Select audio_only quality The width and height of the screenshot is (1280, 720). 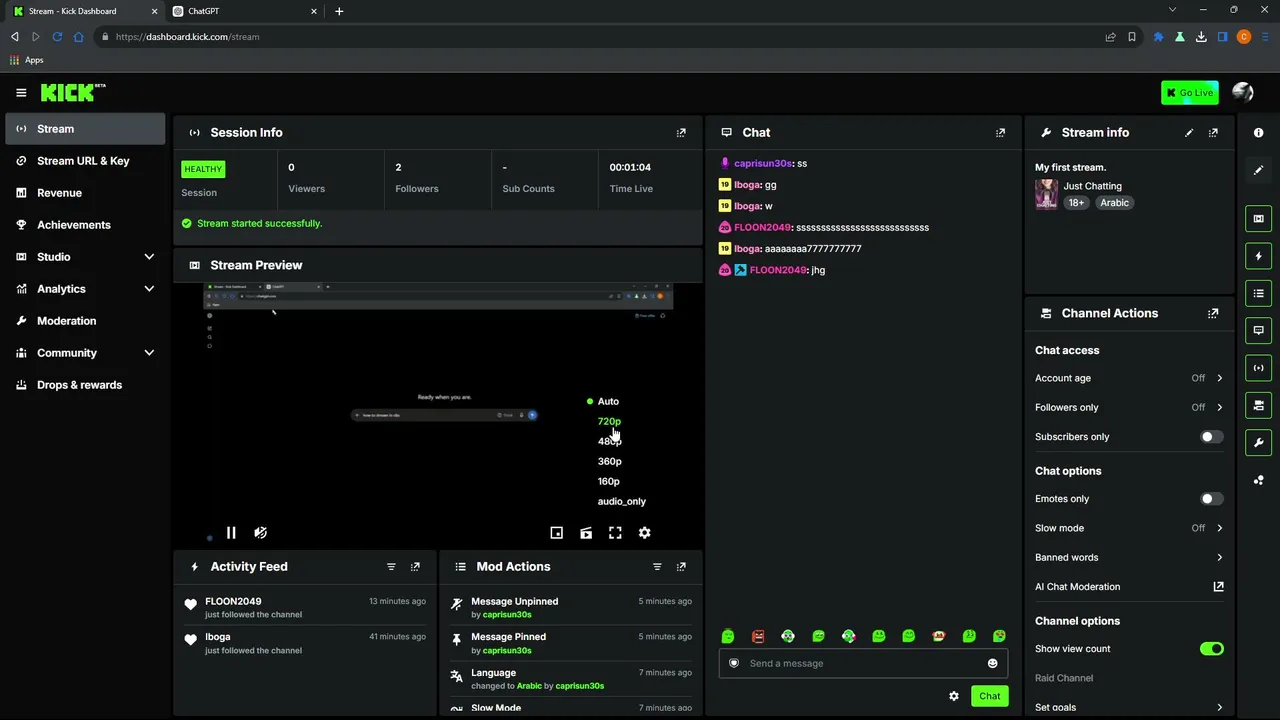pyautogui.click(x=622, y=501)
